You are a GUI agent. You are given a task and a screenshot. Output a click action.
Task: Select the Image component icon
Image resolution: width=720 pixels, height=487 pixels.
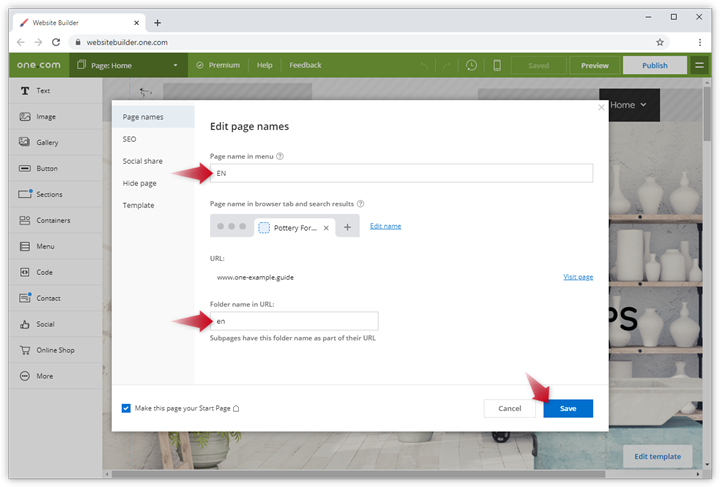[x=25, y=116]
